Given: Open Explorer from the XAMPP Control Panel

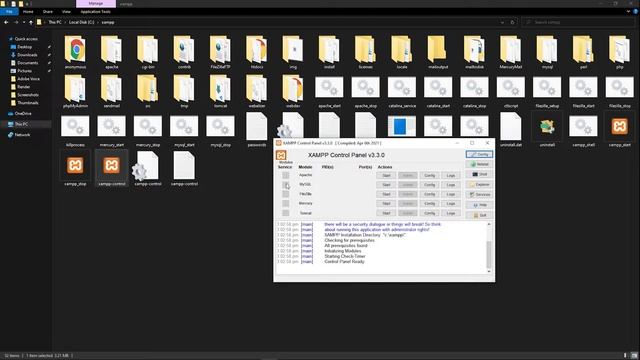Looking at the screenshot, I should (479, 184).
